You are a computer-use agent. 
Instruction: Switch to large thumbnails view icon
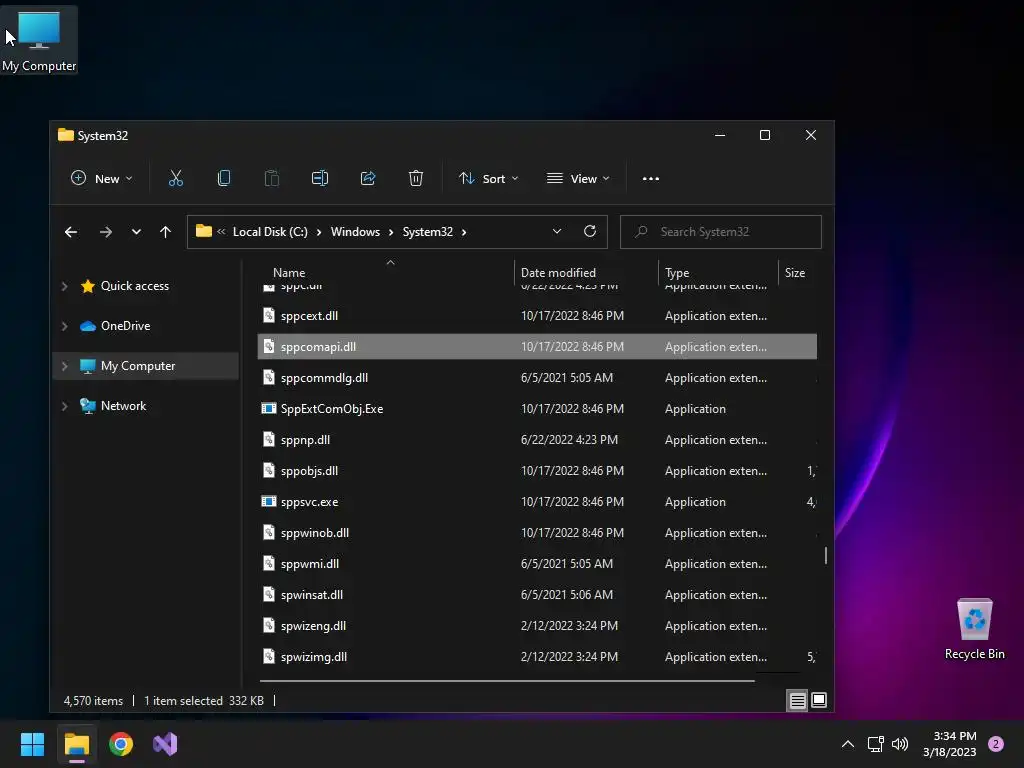(x=819, y=701)
